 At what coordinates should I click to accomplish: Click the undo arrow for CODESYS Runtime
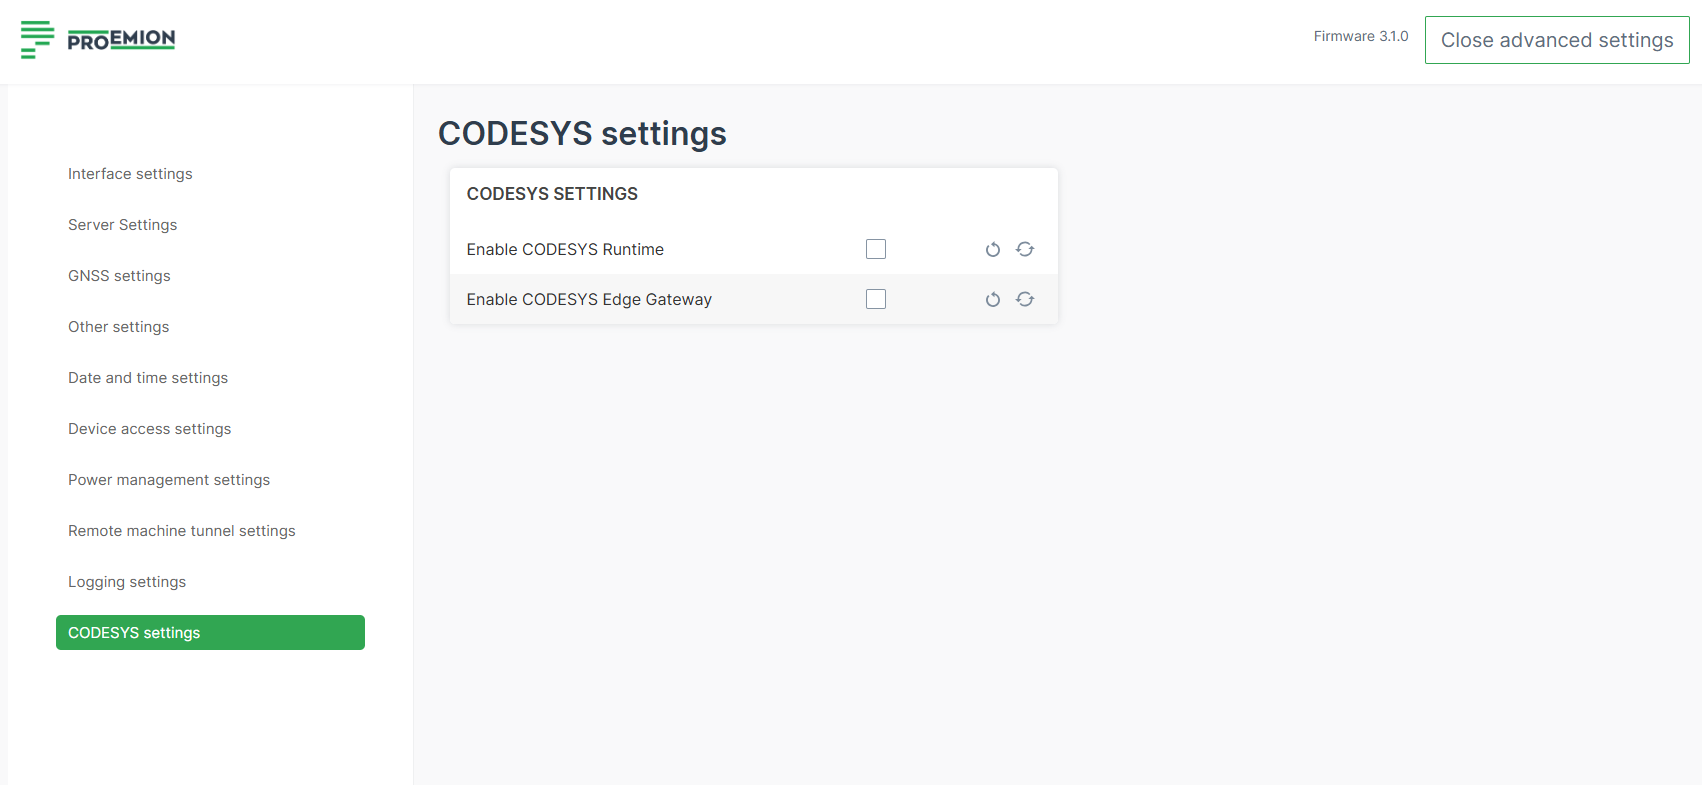click(992, 250)
